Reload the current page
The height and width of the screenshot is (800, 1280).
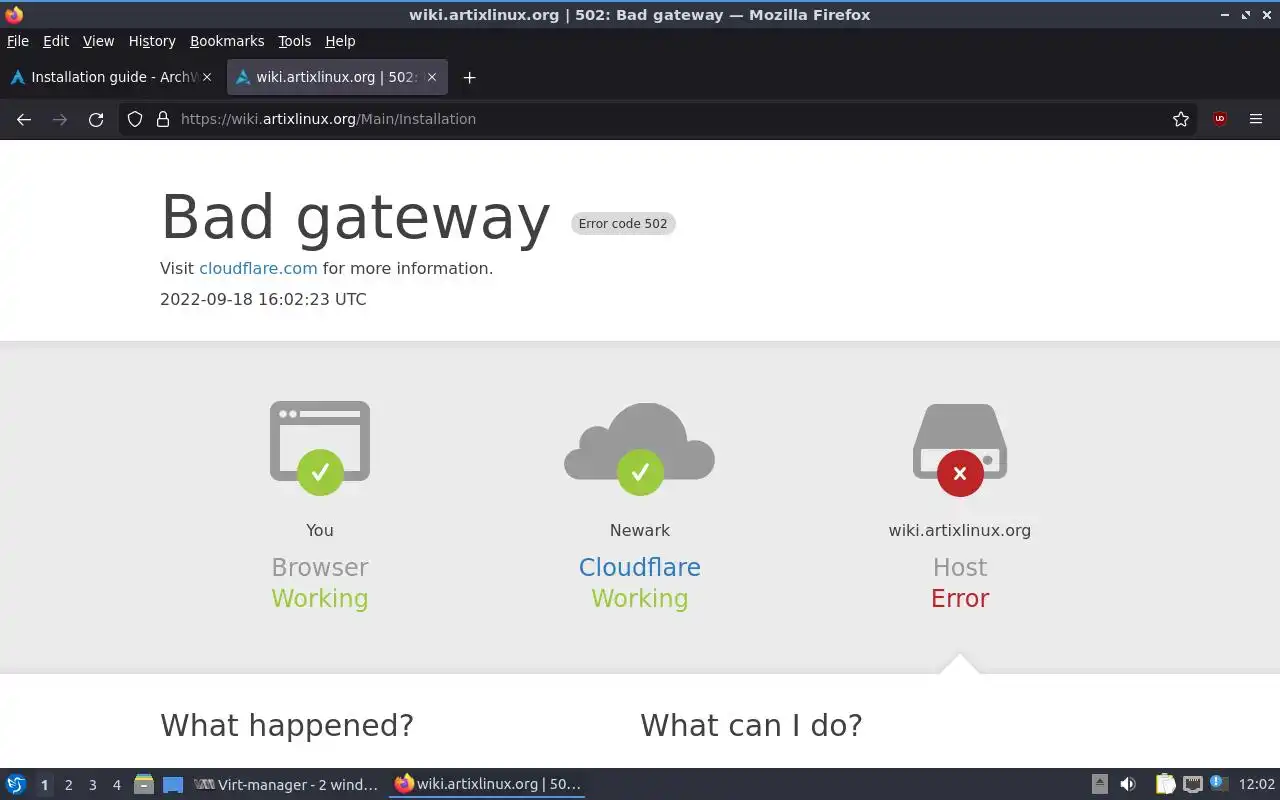click(x=96, y=119)
